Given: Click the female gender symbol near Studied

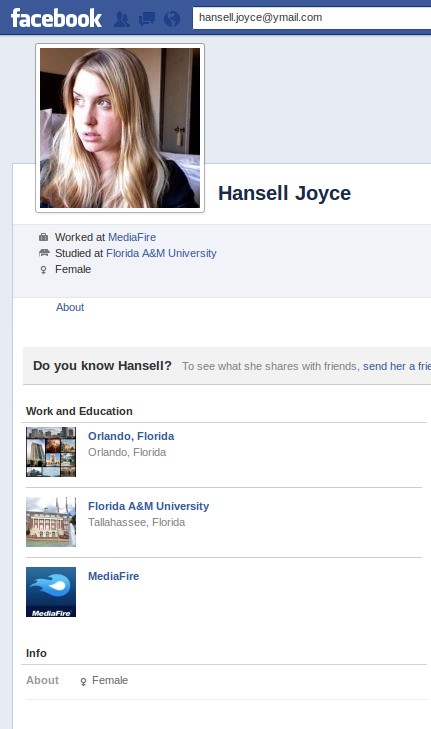Looking at the screenshot, I should click(x=43, y=270).
